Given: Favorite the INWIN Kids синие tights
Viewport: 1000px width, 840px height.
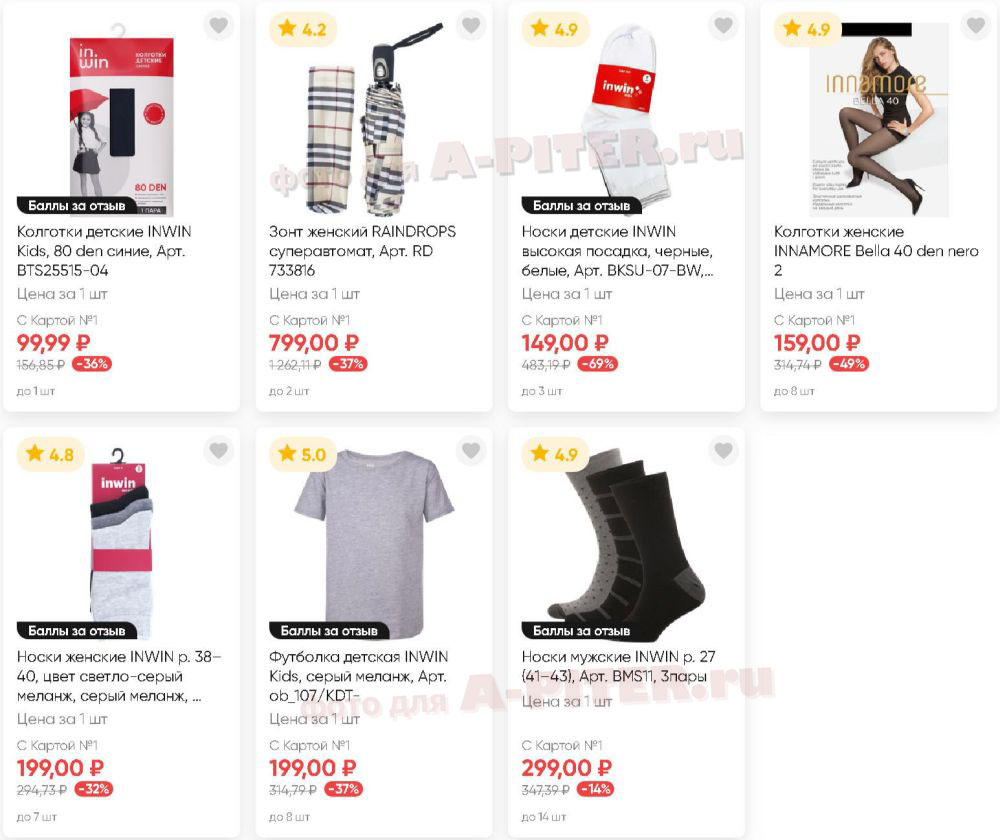Looking at the screenshot, I should coord(219,26).
